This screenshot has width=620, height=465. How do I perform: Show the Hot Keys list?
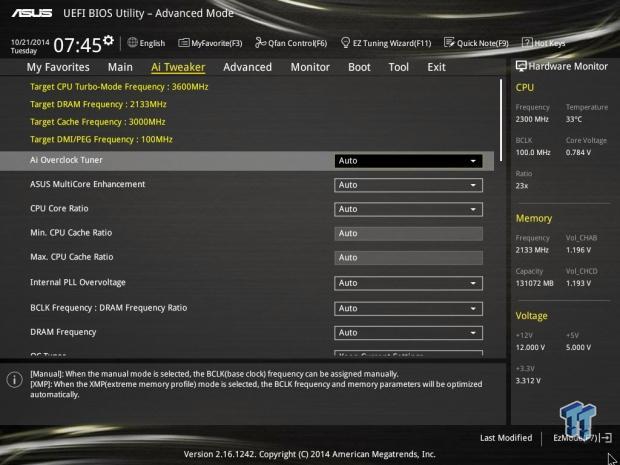[544, 43]
